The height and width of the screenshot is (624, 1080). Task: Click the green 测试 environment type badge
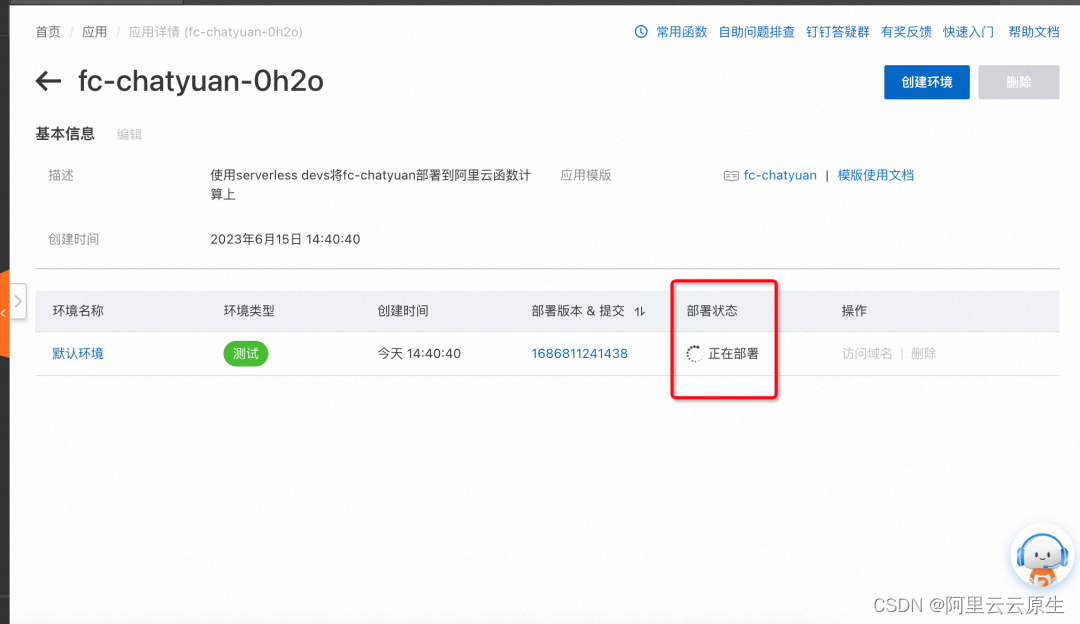point(245,353)
